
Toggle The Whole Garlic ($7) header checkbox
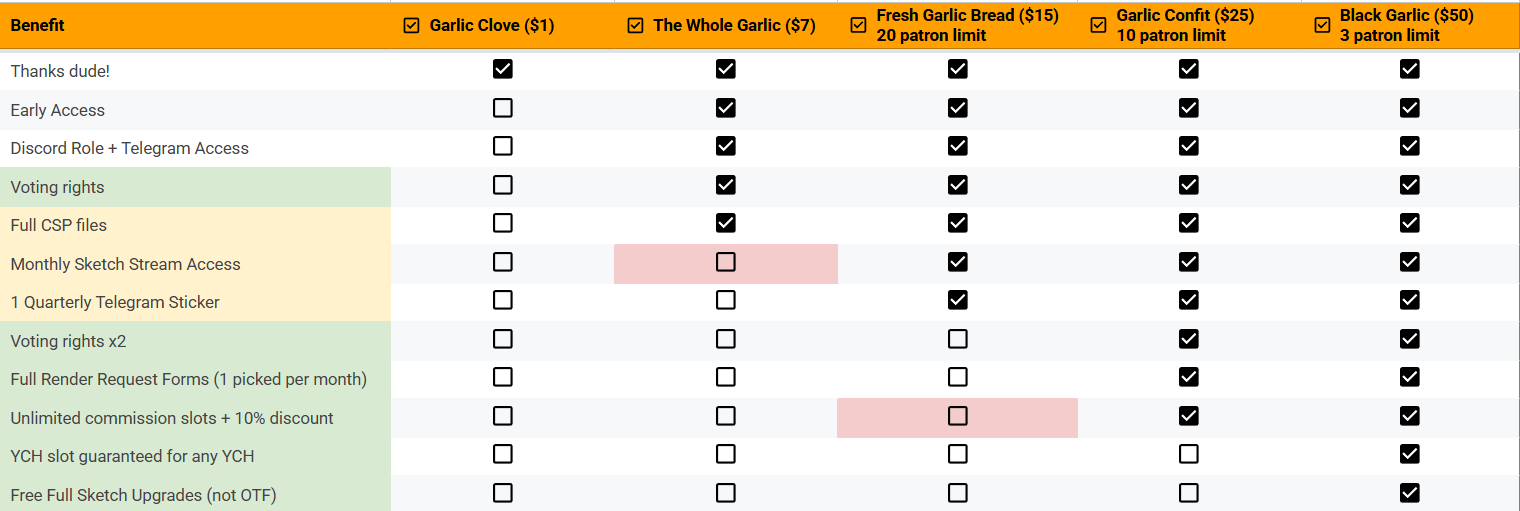(x=635, y=26)
